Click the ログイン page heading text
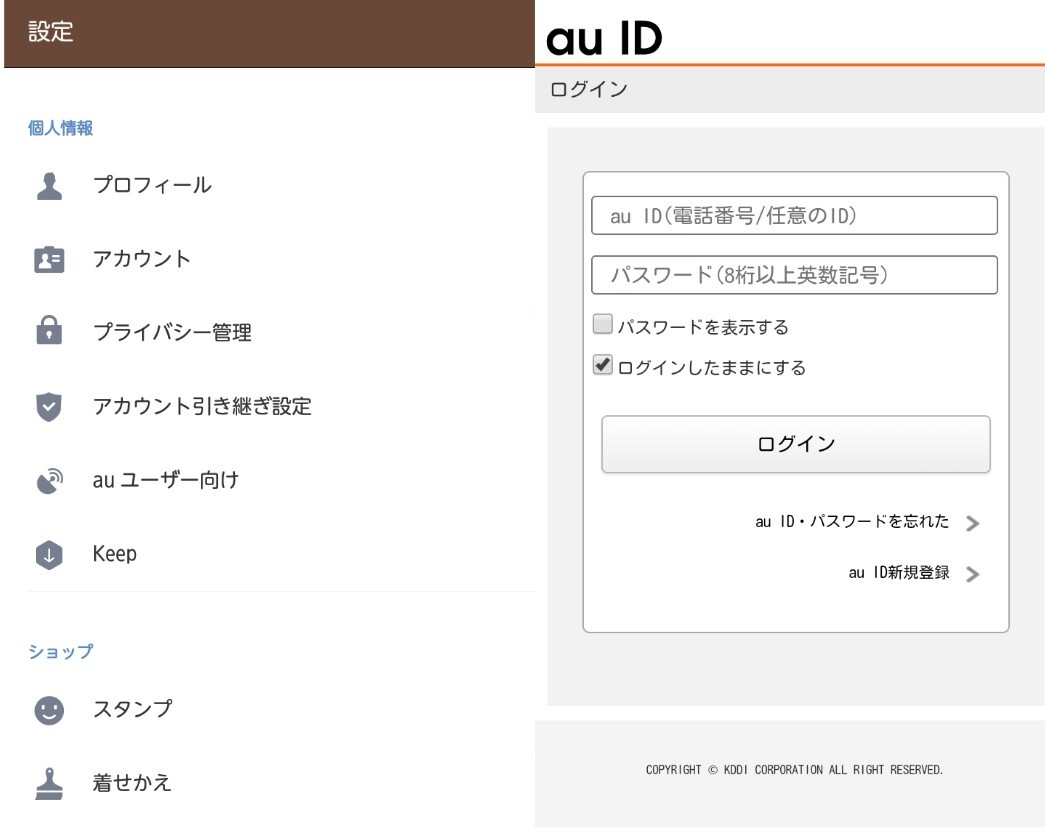The height and width of the screenshot is (834, 1045). [x=589, y=89]
